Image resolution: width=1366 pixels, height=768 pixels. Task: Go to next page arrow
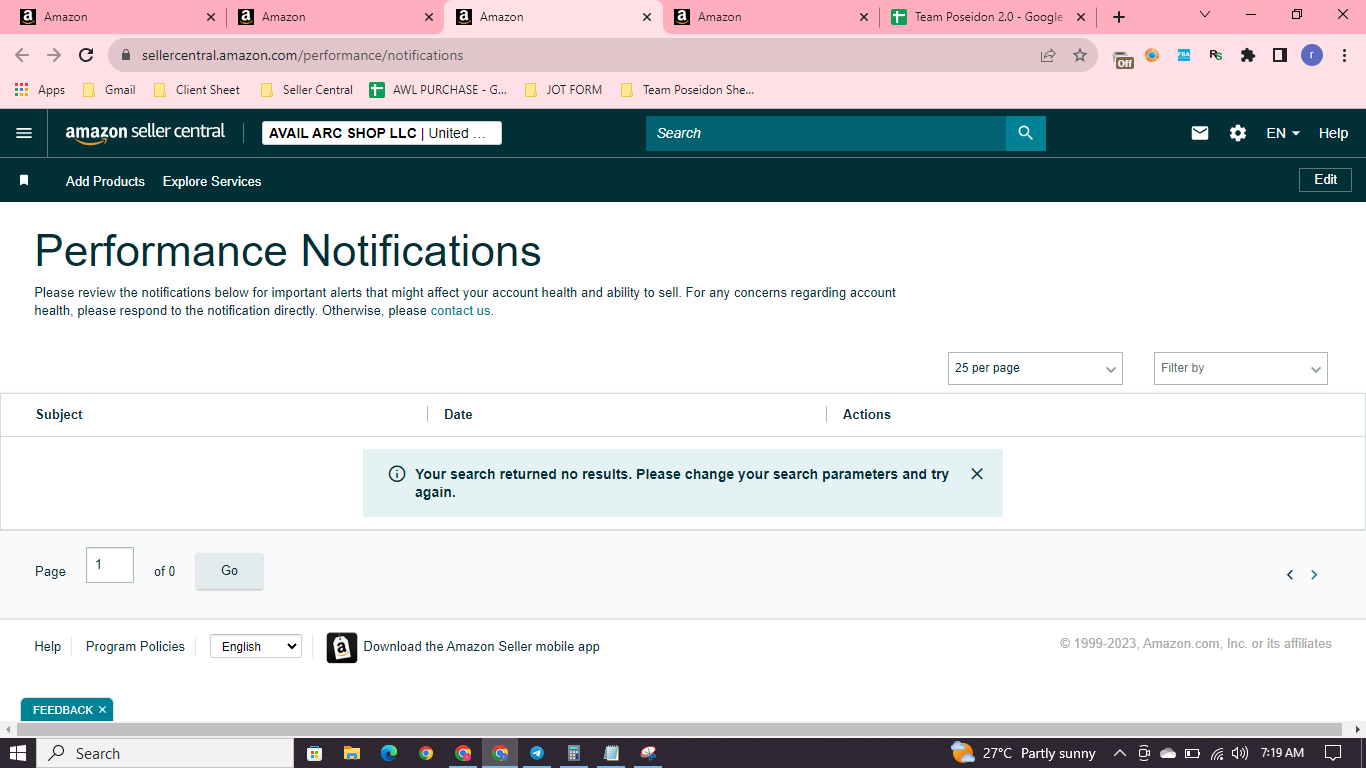[x=1314, y=575]
